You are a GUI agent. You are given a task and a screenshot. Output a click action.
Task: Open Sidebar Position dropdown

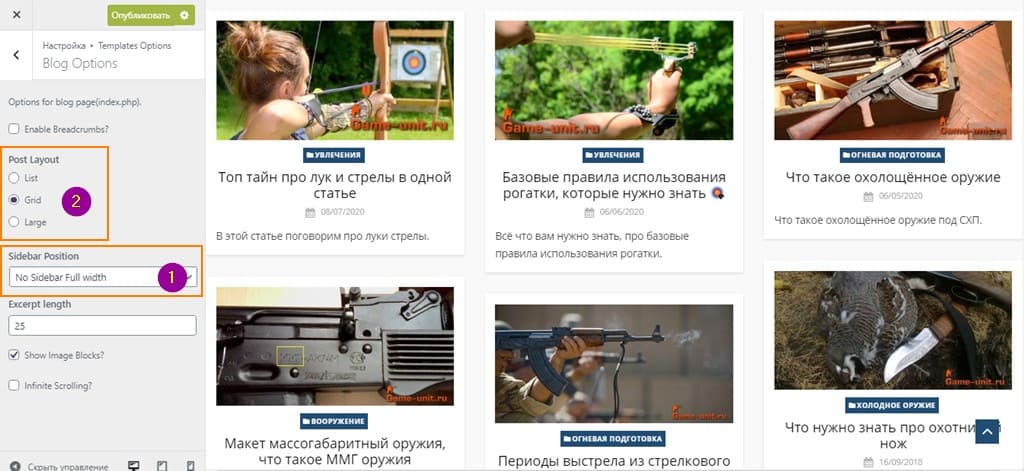103,277
